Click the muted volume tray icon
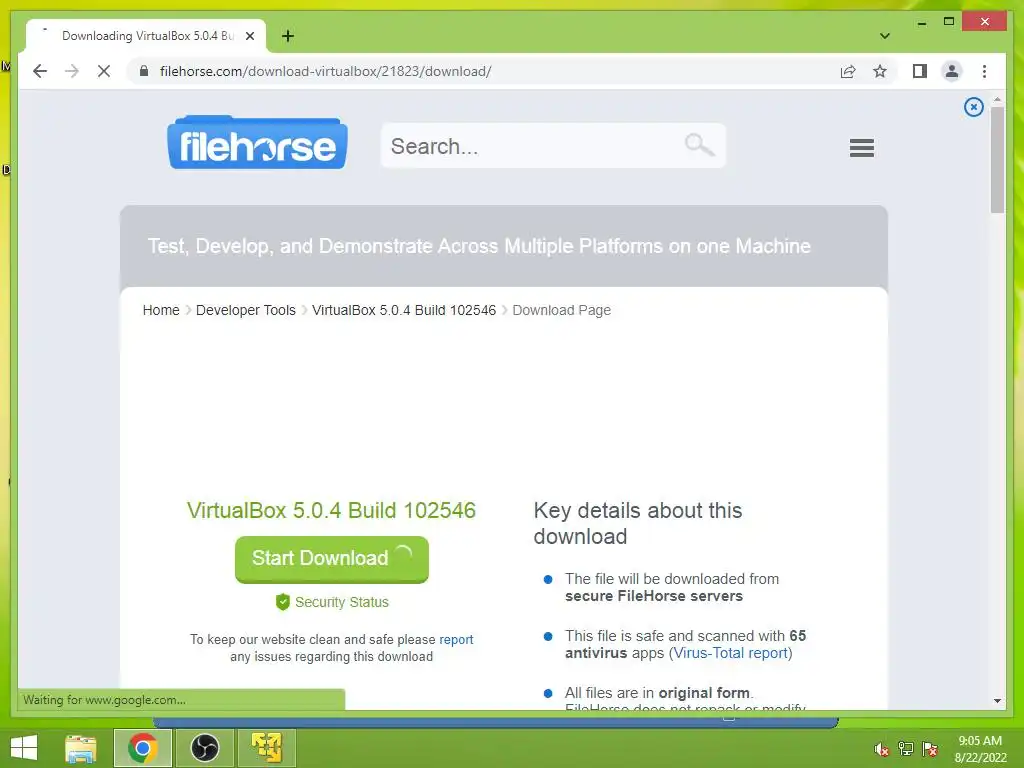Viewport: 1024px width, 768px height. coord(881,750)
